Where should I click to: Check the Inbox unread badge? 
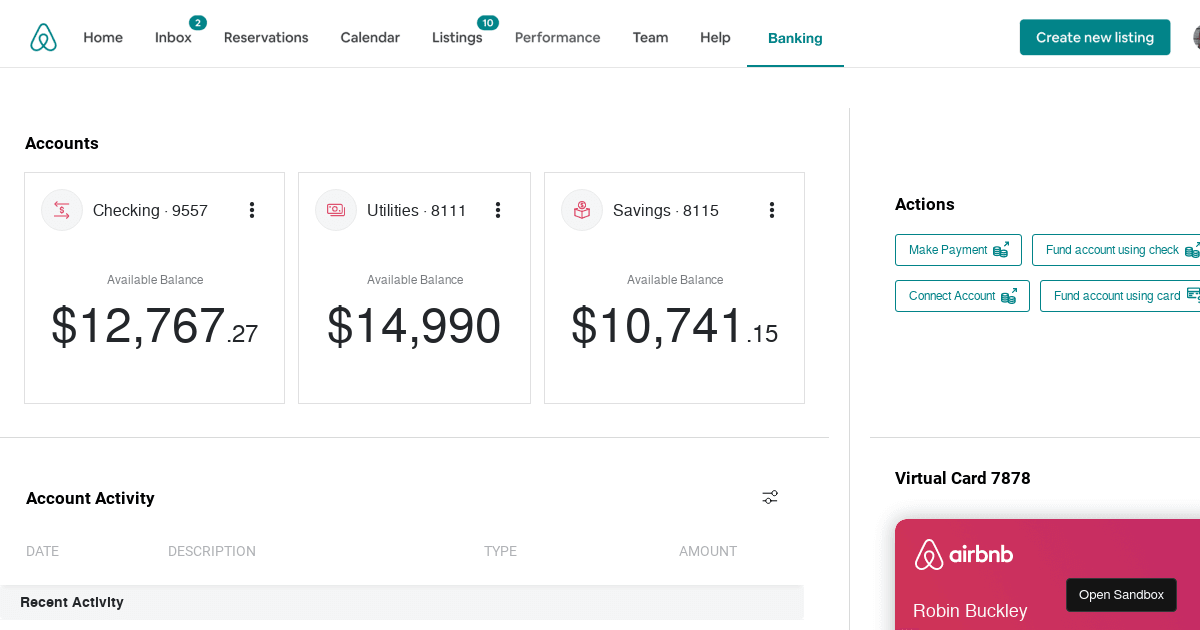(198, 20)
